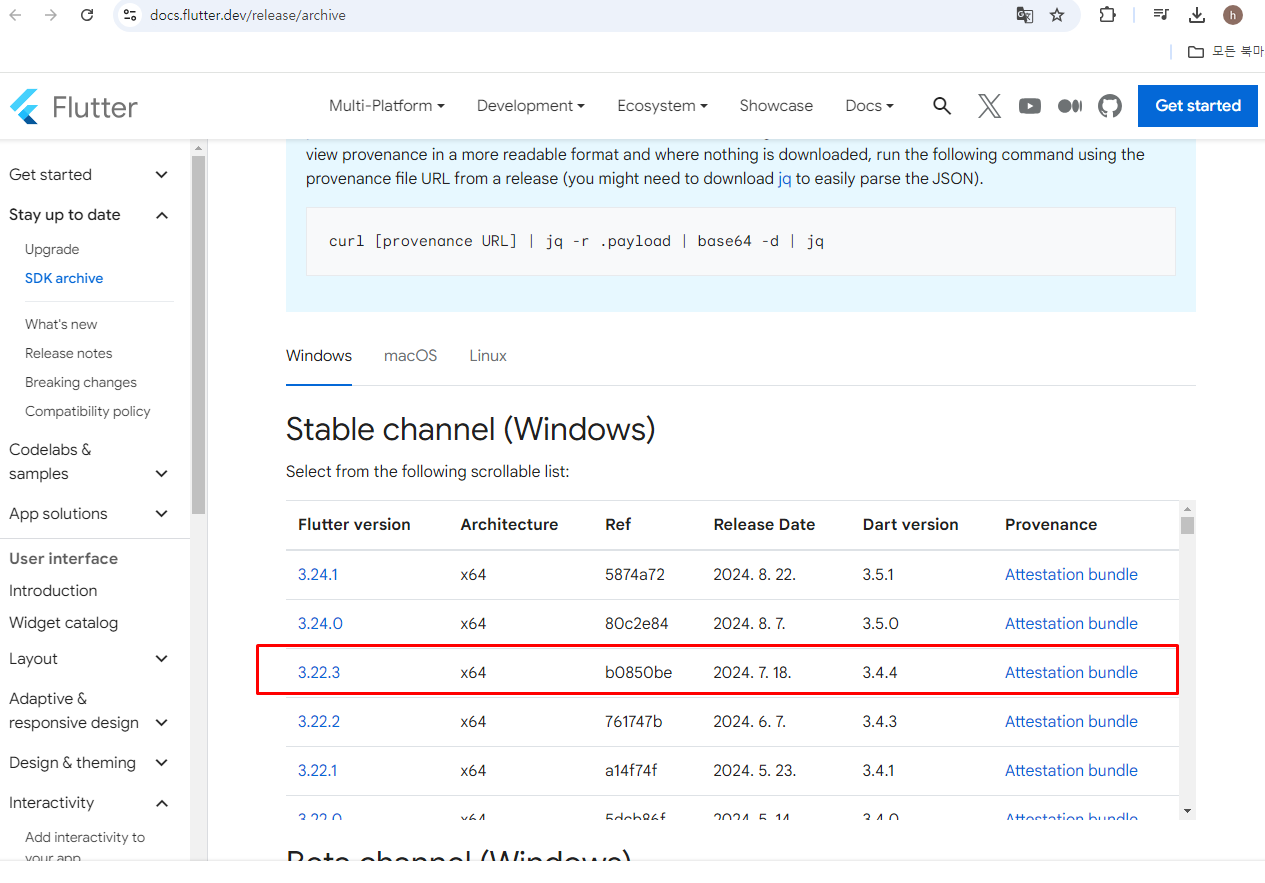Open the Development dropdown menu

coord(530,106)
